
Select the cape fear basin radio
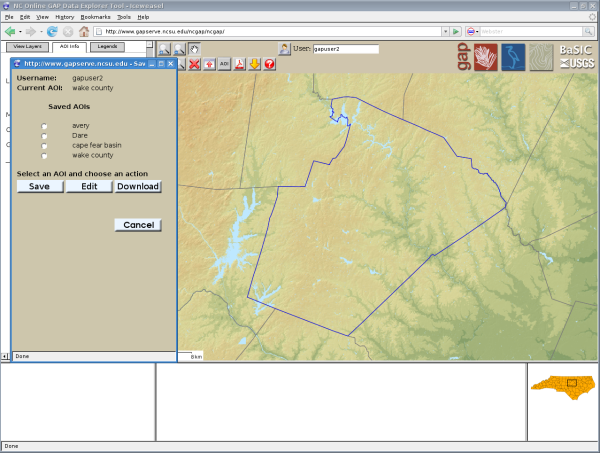coord(44,146)
